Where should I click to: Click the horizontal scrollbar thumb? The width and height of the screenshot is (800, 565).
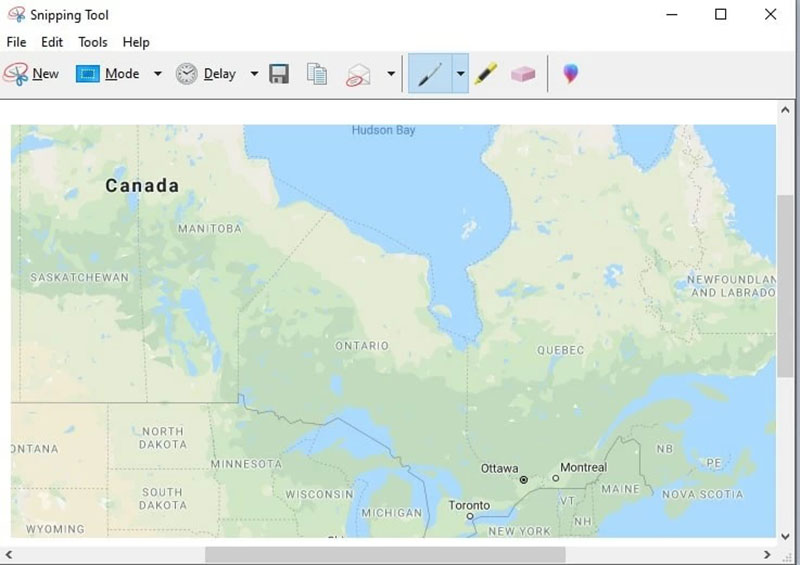click(385, 554)
